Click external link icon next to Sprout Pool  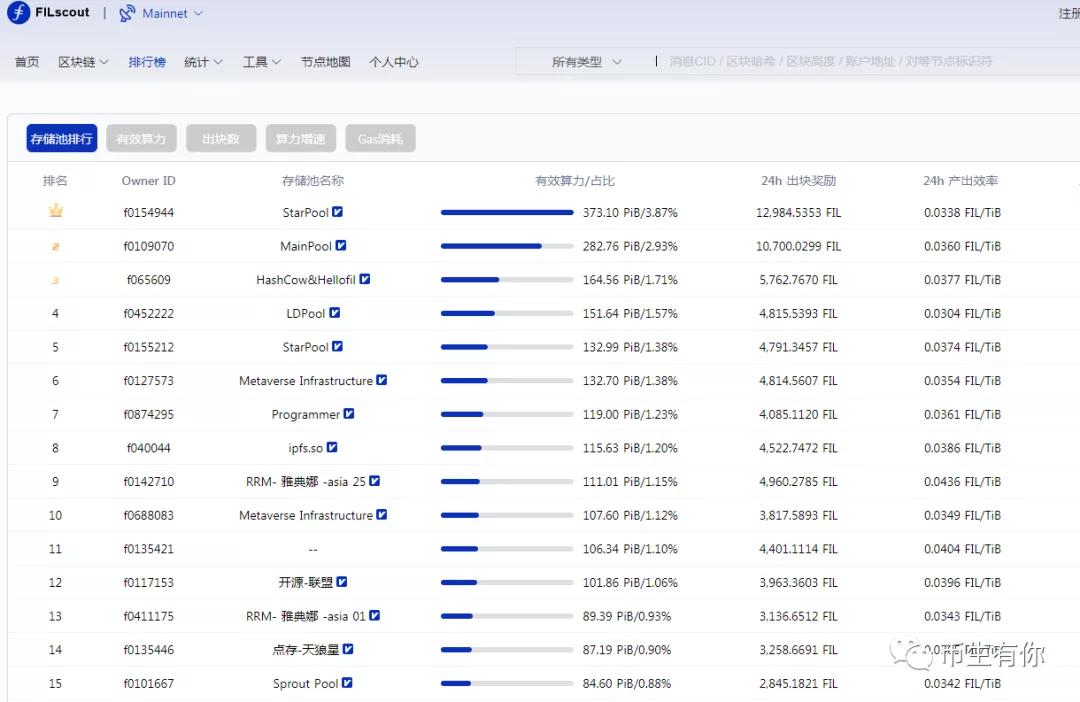[344, 683]
